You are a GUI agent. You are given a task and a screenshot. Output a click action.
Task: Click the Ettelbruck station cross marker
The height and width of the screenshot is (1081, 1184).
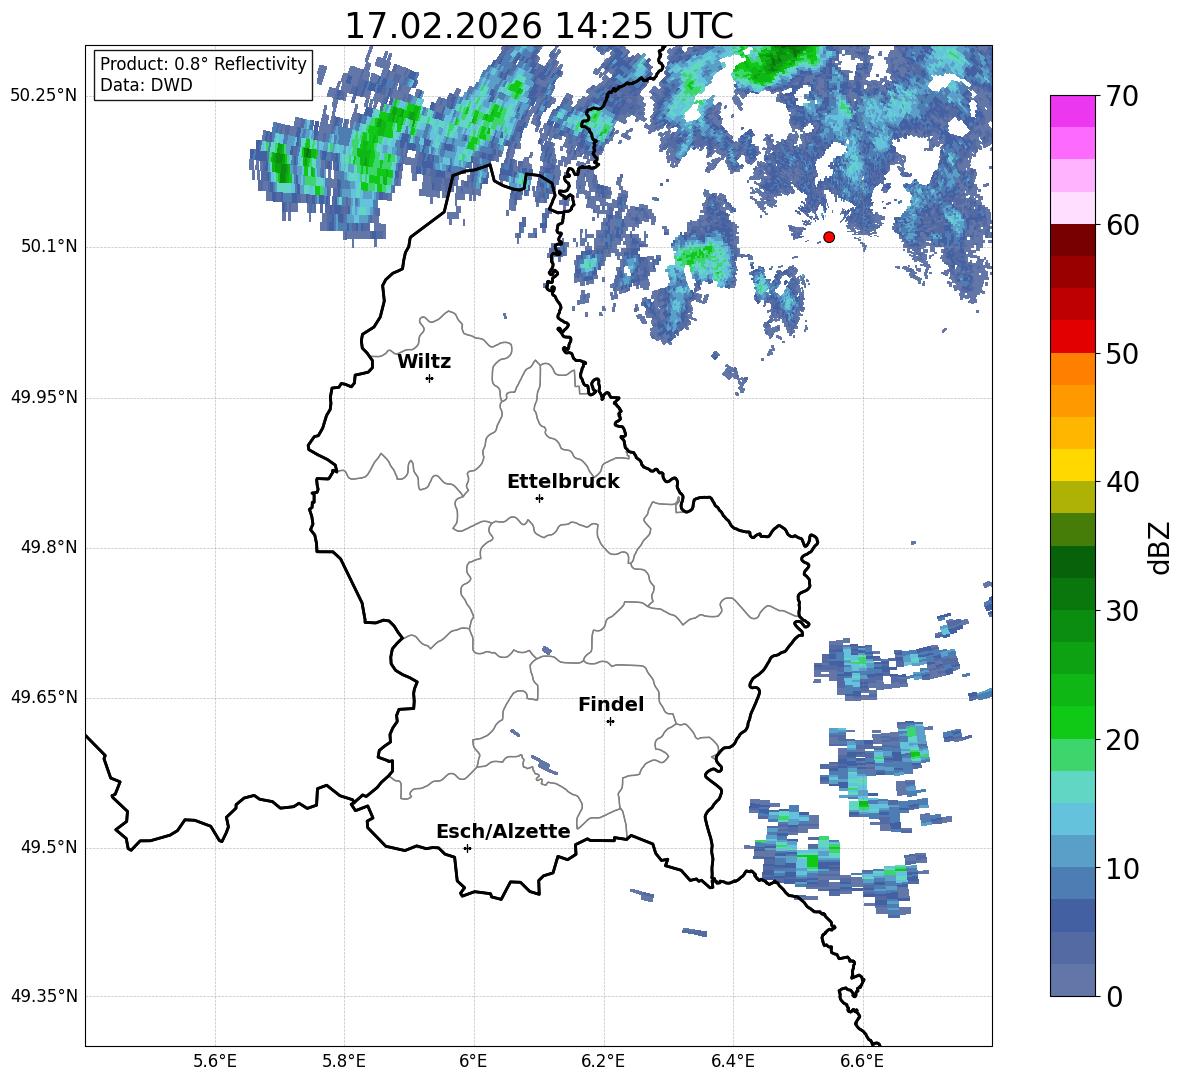coord(539,498)
